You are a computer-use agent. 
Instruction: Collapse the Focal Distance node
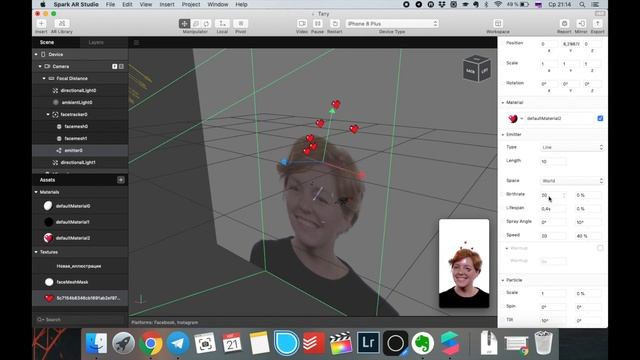44,78
